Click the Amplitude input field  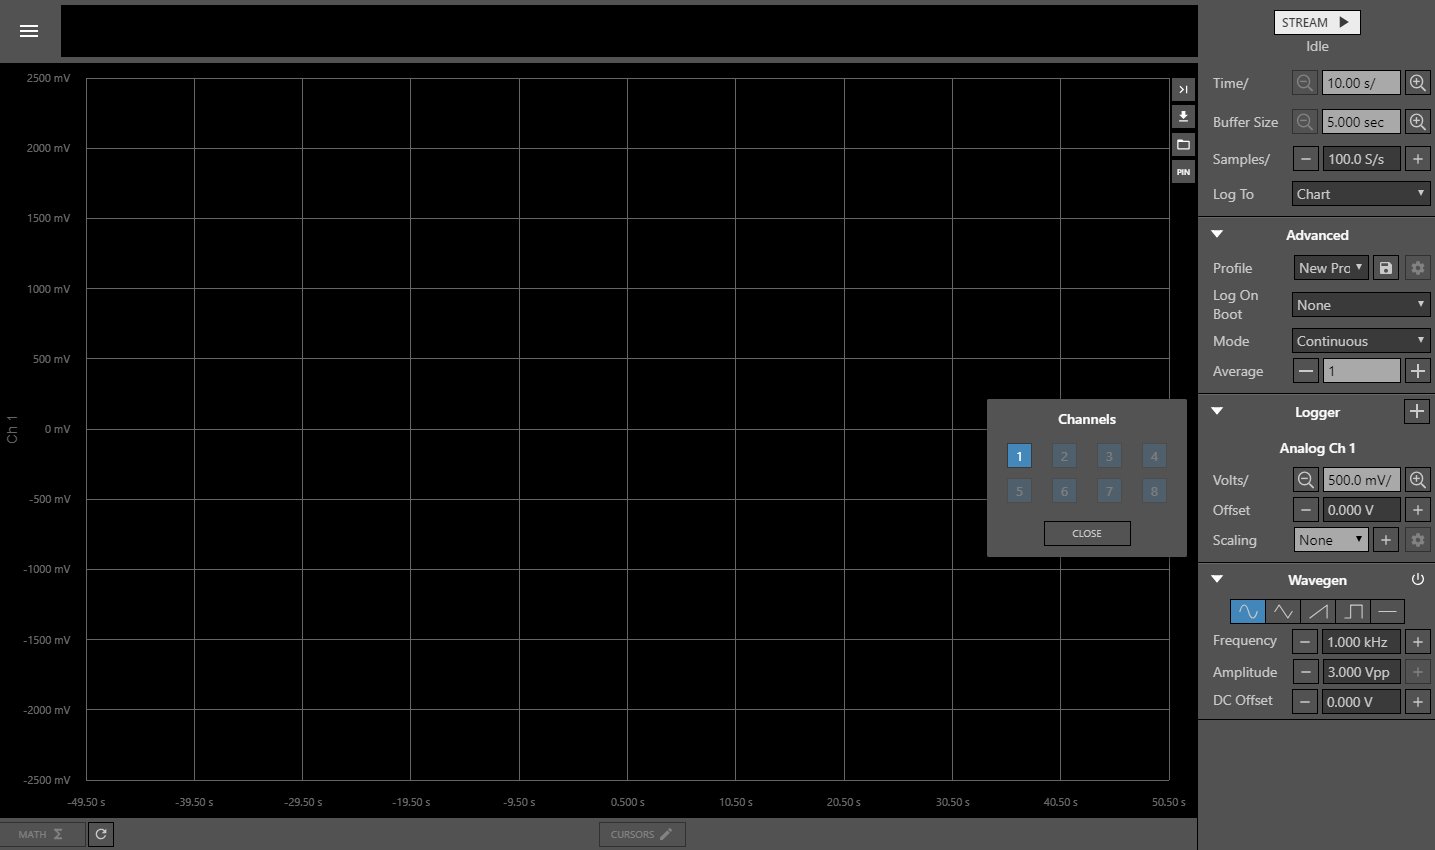(x=1361, y=672)
